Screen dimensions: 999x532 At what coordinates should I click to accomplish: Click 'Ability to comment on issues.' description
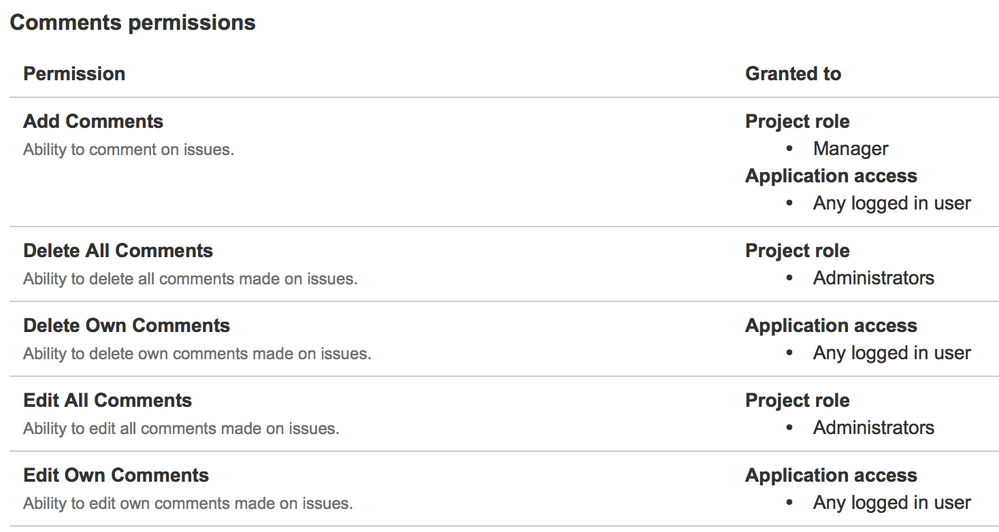129,150
